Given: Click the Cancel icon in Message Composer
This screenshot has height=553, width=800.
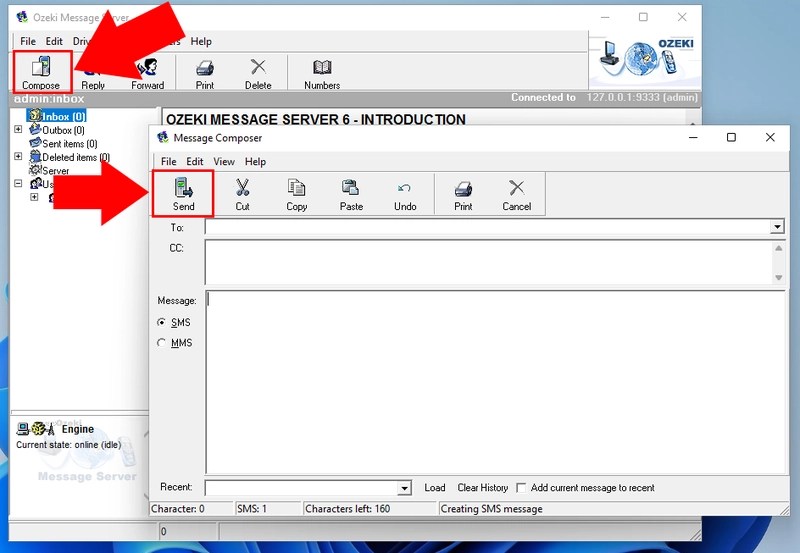Looking at the screenshot, I should 517,188.
